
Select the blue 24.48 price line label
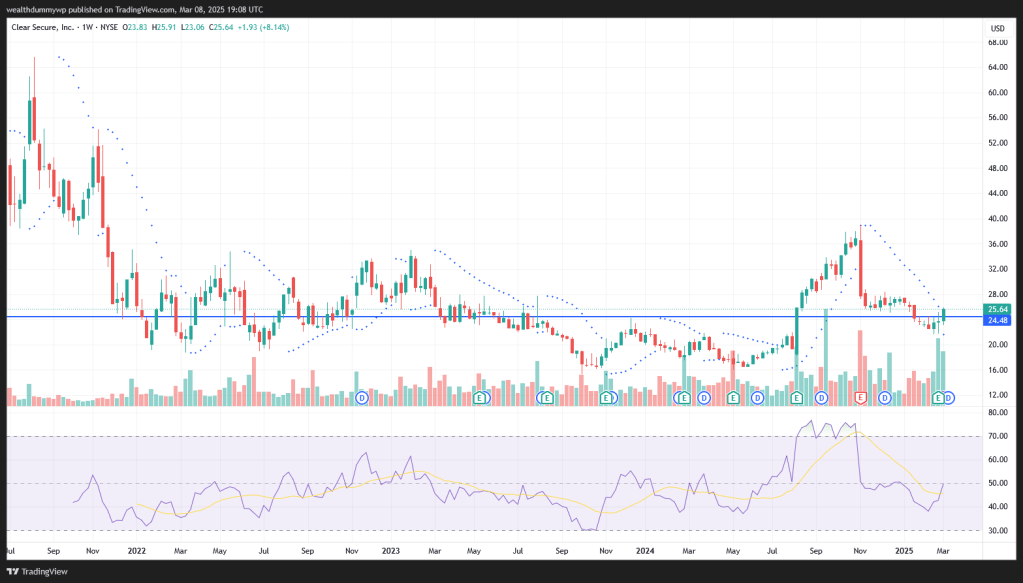tap(996, 321)
